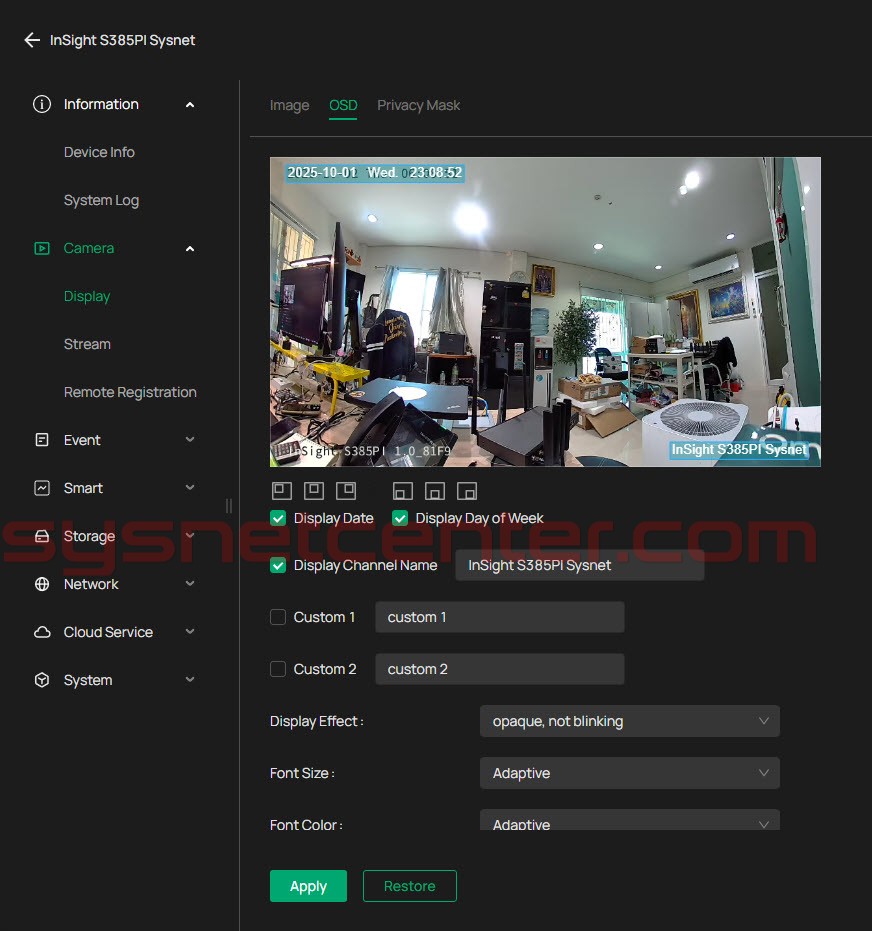Select the bottom-right OSD position icon
Viewport: 872px width, 931px height.
(x=467, y=491)
